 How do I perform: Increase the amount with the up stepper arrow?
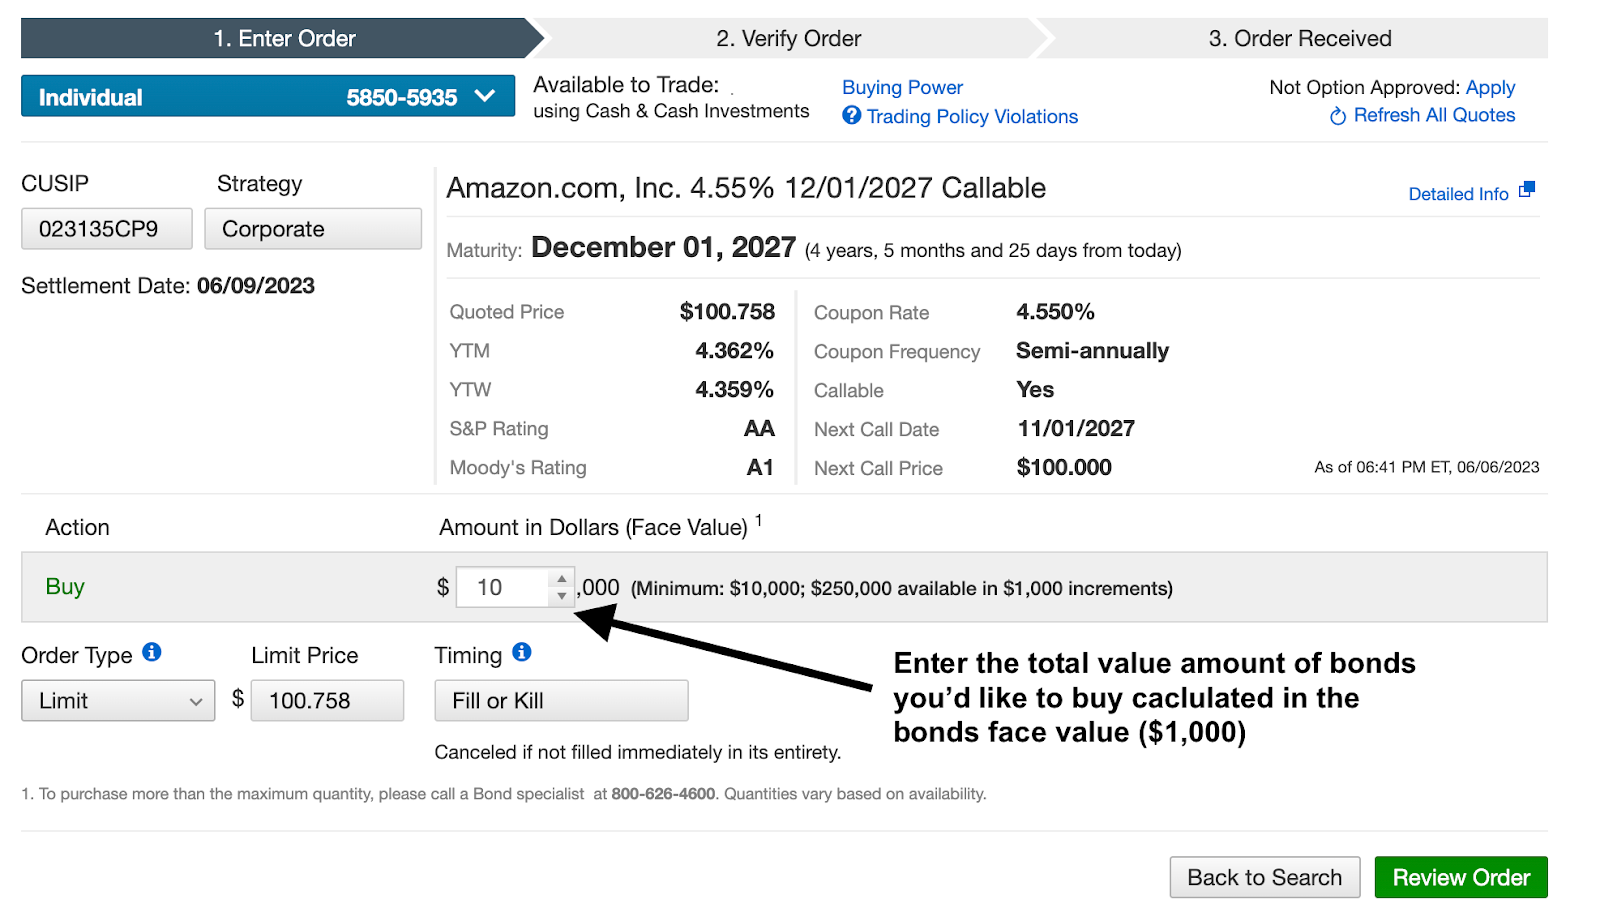coord(562,579)
